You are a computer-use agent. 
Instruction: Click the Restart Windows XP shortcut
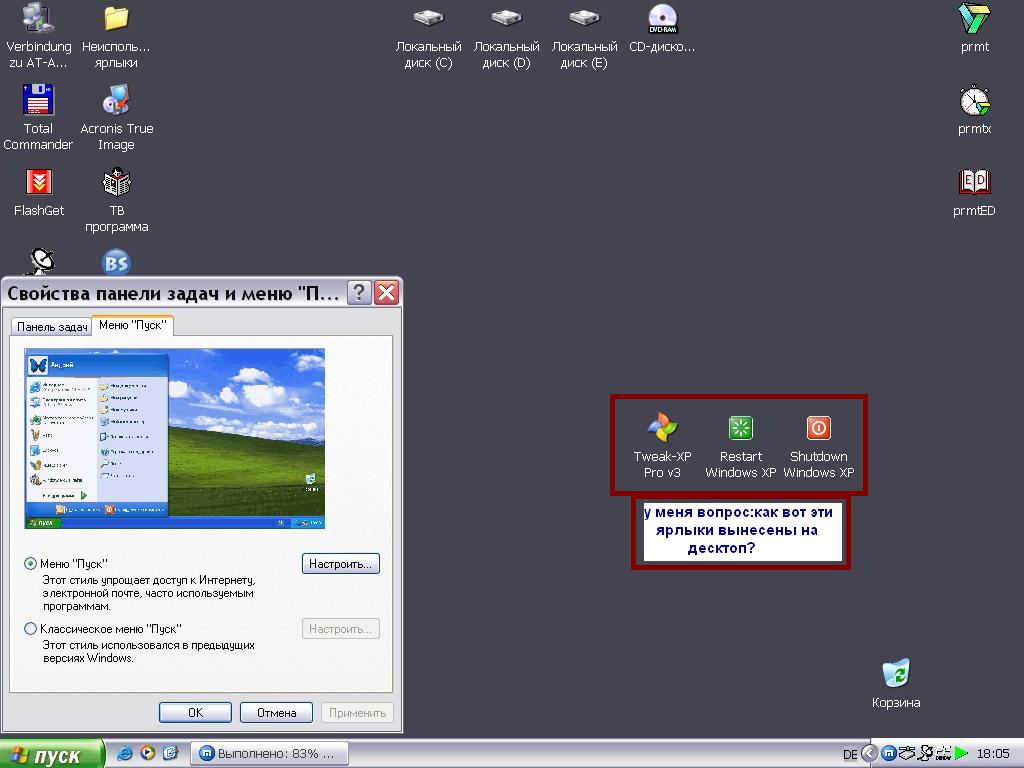pos(741,445)
